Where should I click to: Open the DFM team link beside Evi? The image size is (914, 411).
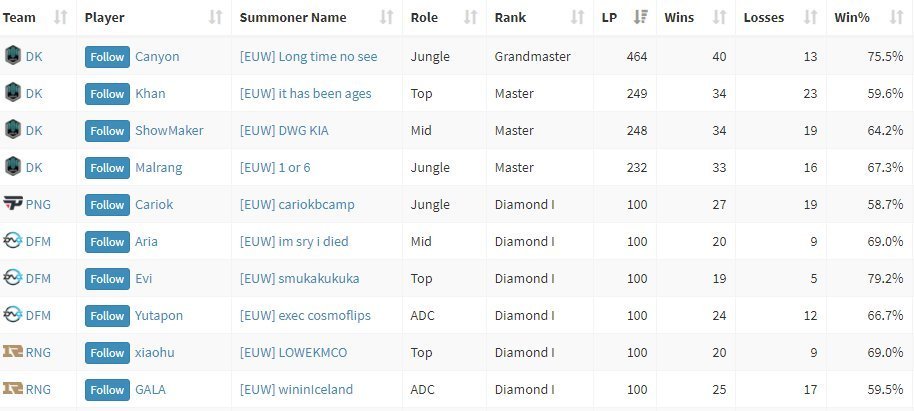click(38, 278)
